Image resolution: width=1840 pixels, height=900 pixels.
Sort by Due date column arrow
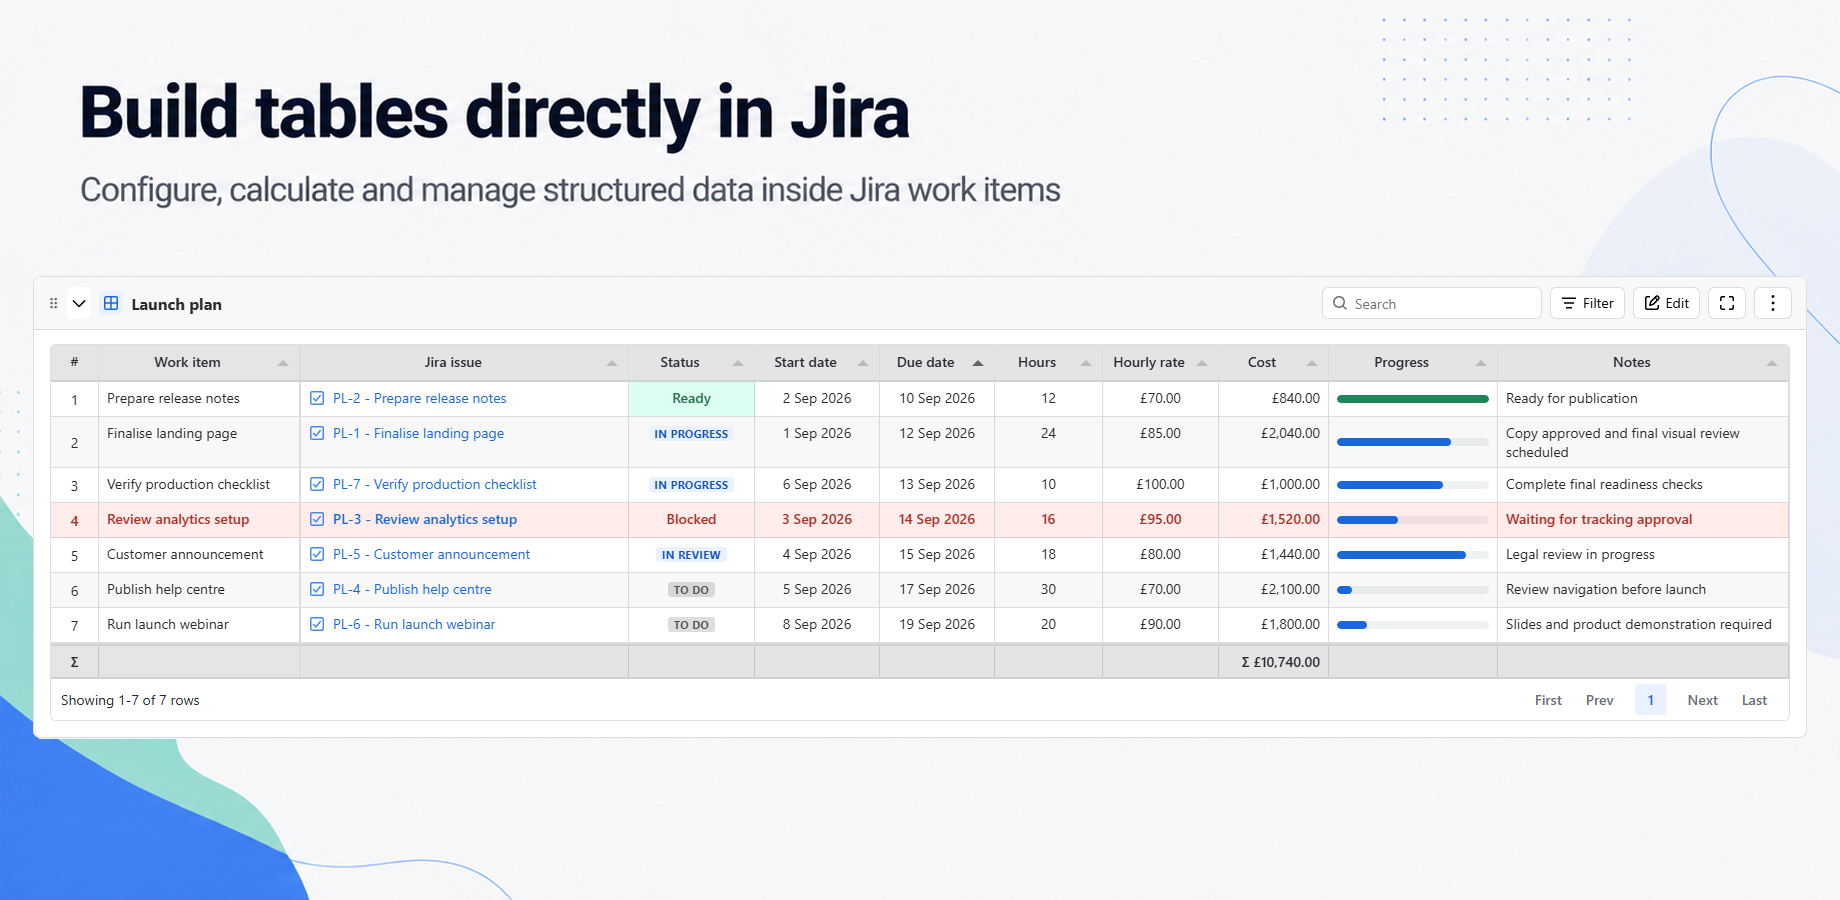(978, 363)
